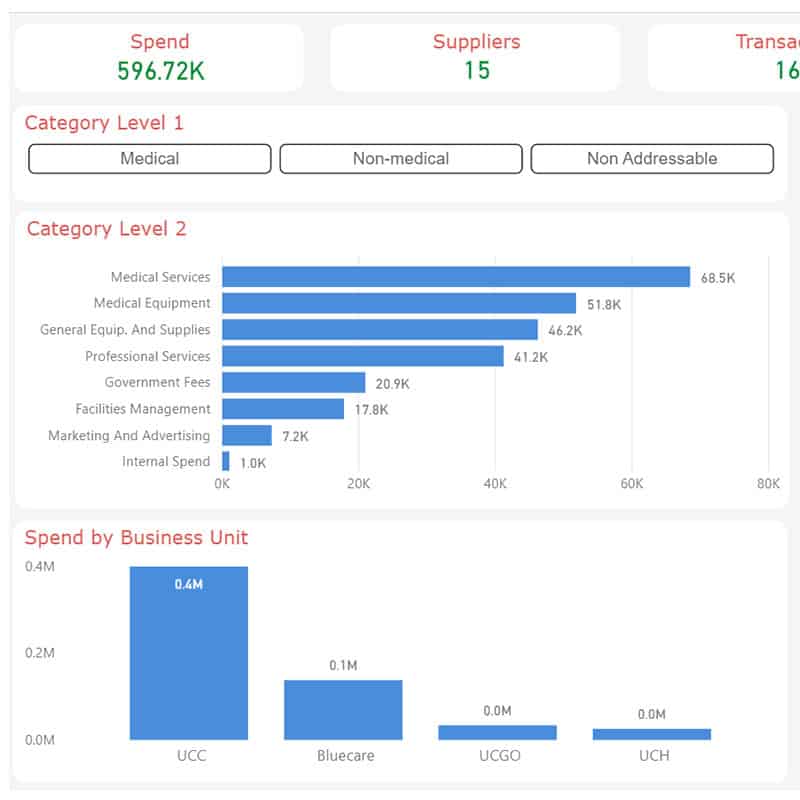Select the Non Addressable filter button
800x800 pixels.
point(651,159)
